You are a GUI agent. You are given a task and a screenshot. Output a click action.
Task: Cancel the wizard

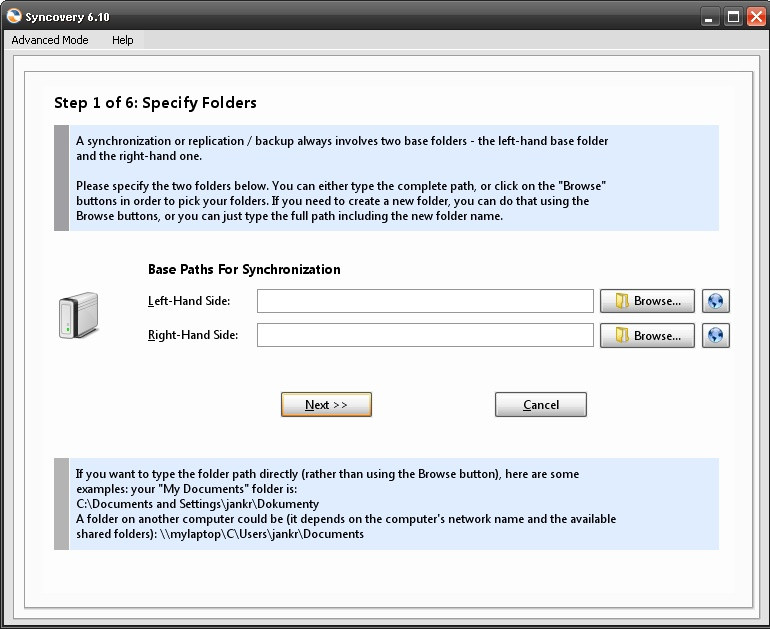(x=541, y=405)
